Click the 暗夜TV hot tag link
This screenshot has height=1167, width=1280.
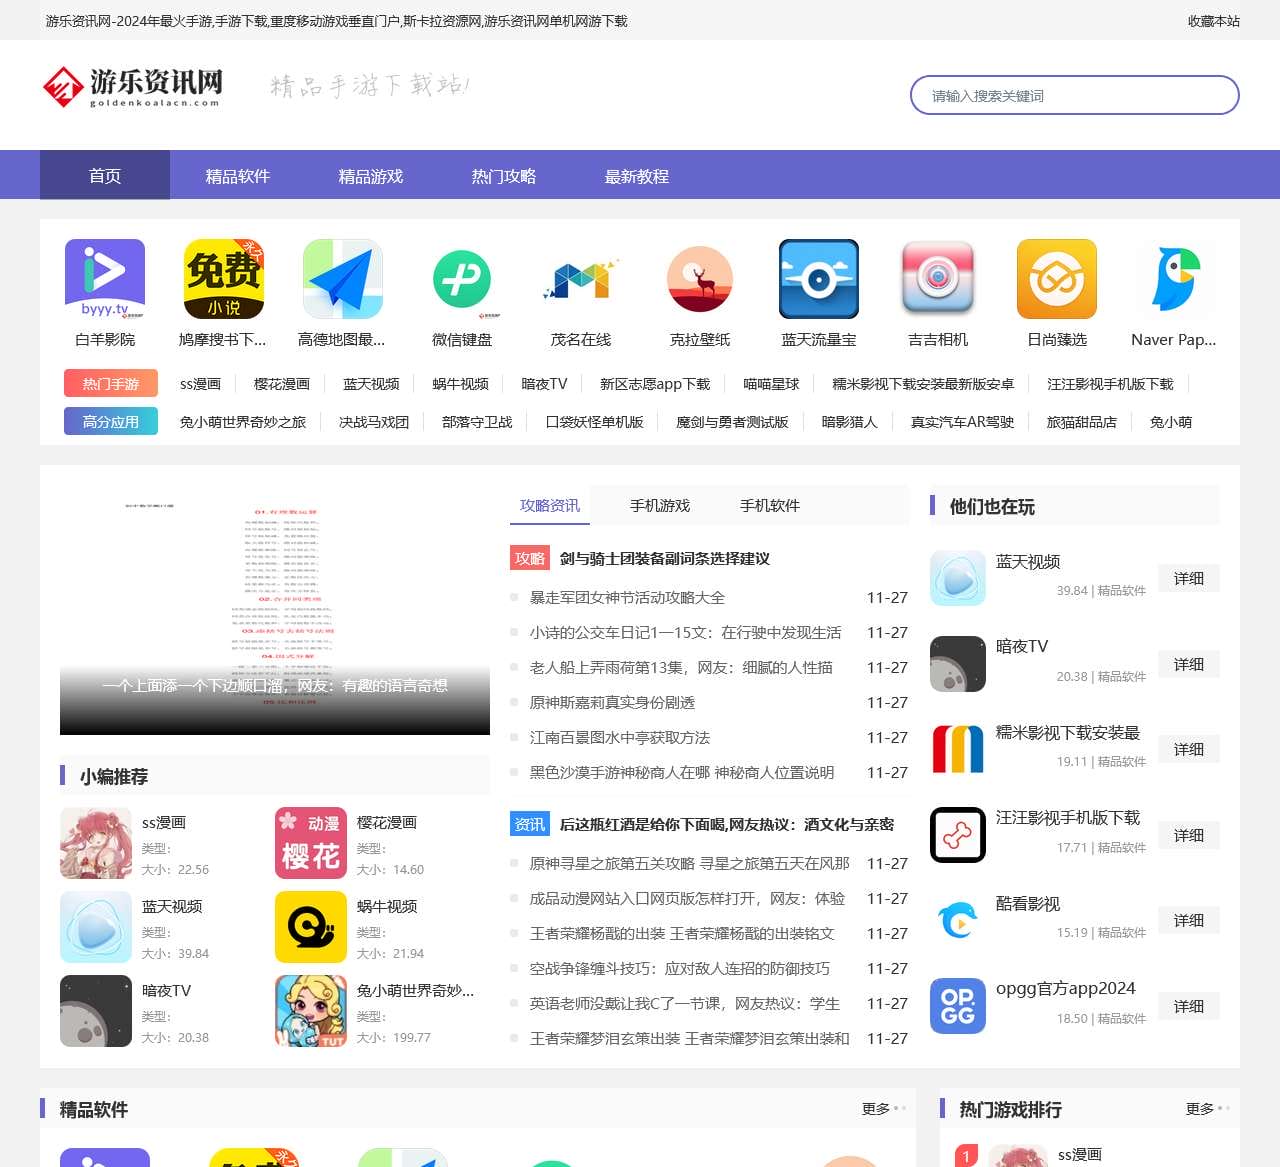(x=544, y=384)
